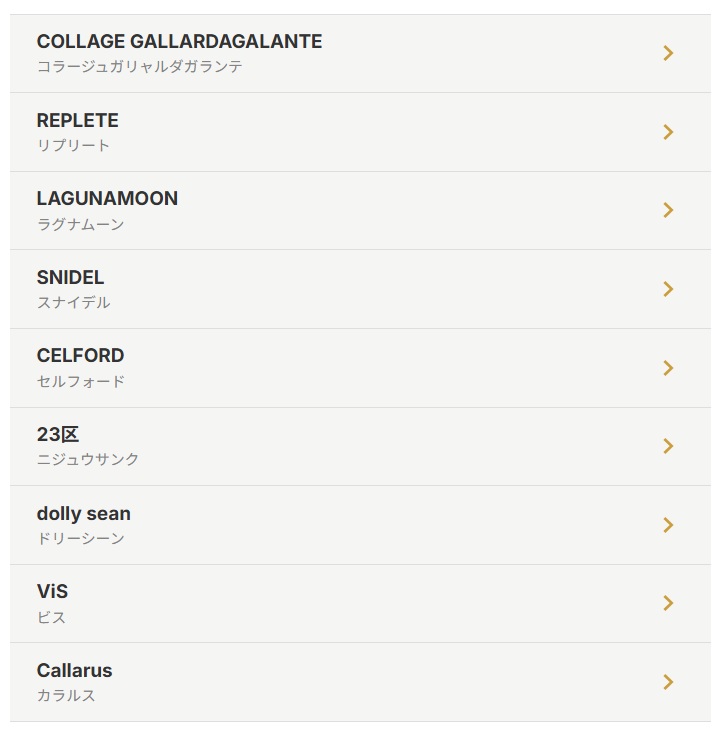
Task: Click the chevron beside COLLAGE GALLARDAGALANTE
Action: click(x=668, y=53)
